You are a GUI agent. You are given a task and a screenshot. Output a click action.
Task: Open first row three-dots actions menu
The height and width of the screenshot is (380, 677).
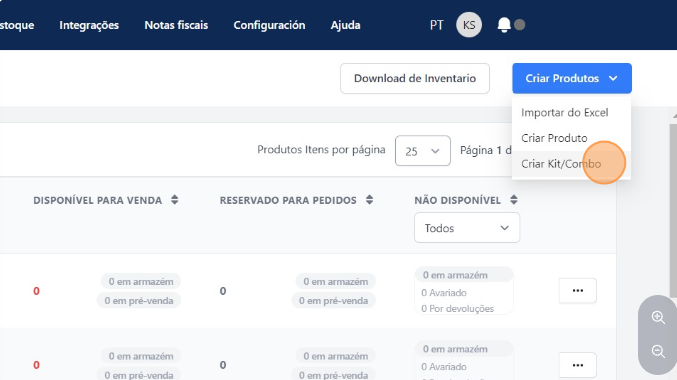578,291
